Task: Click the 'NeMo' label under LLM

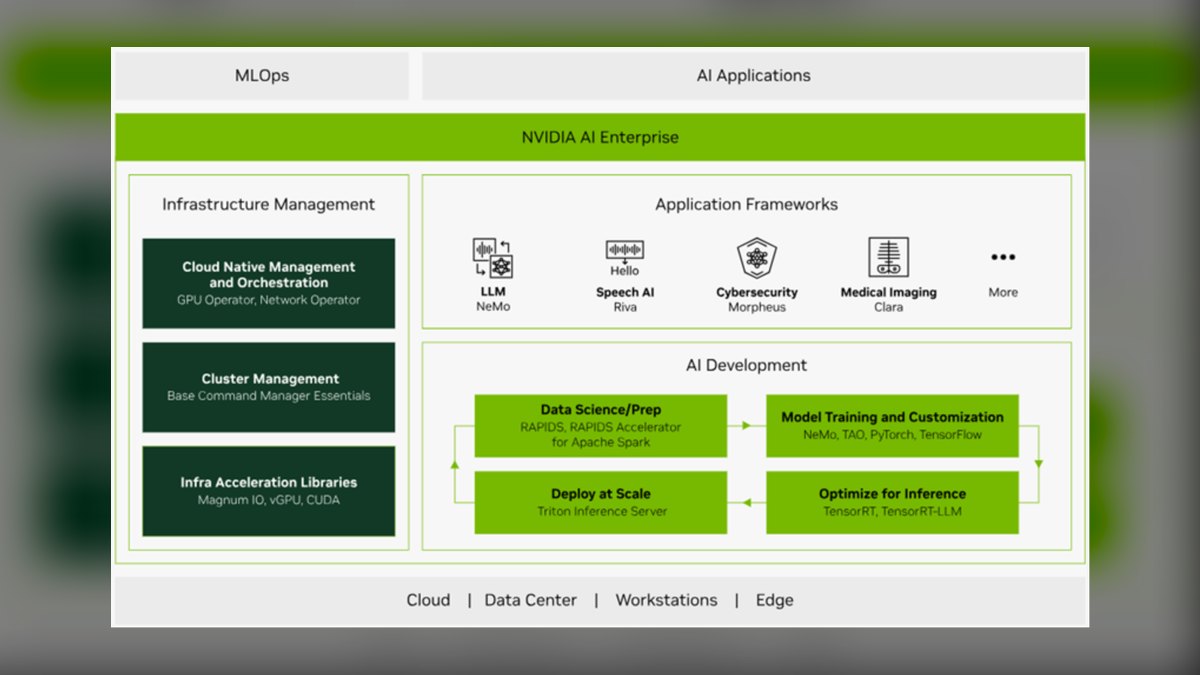Action: pyautogui.click(x=493, y=307)
